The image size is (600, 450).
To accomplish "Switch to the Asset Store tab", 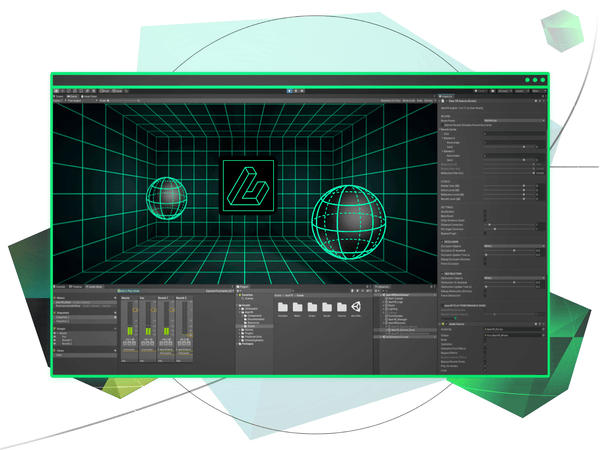I will [x=90, y=96].
